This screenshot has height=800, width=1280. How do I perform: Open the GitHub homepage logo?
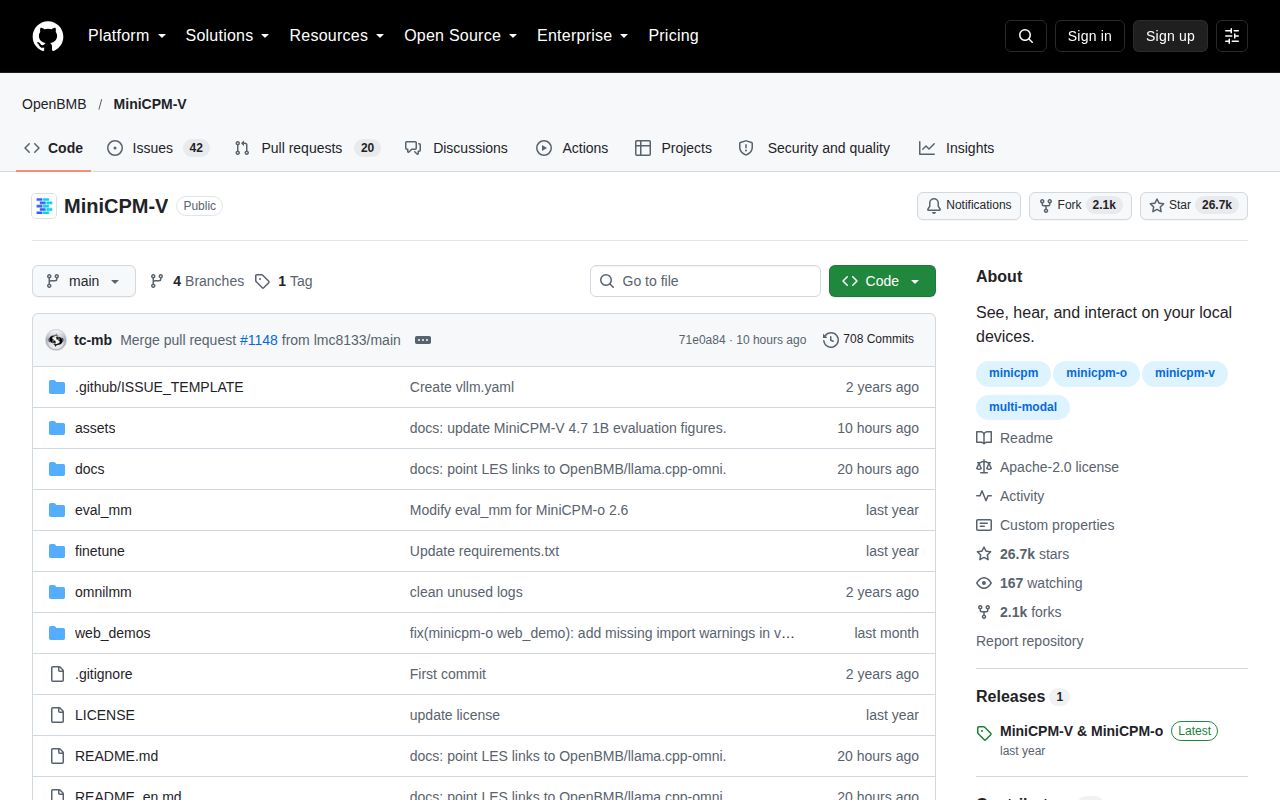tap(48, 36)
